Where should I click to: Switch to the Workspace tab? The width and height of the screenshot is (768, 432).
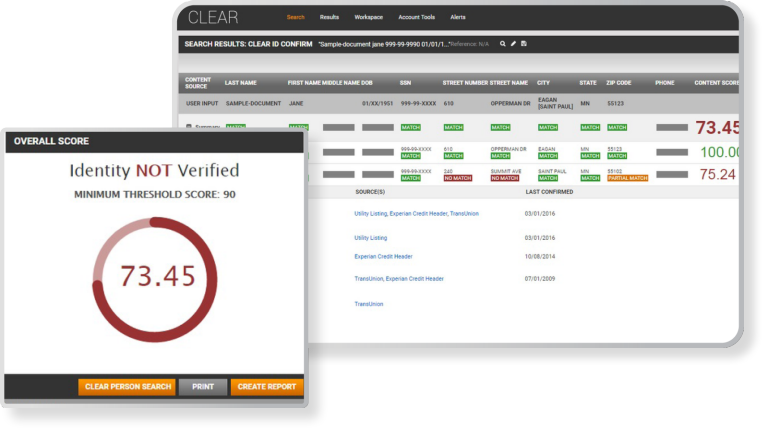click(x=368, y=17)
